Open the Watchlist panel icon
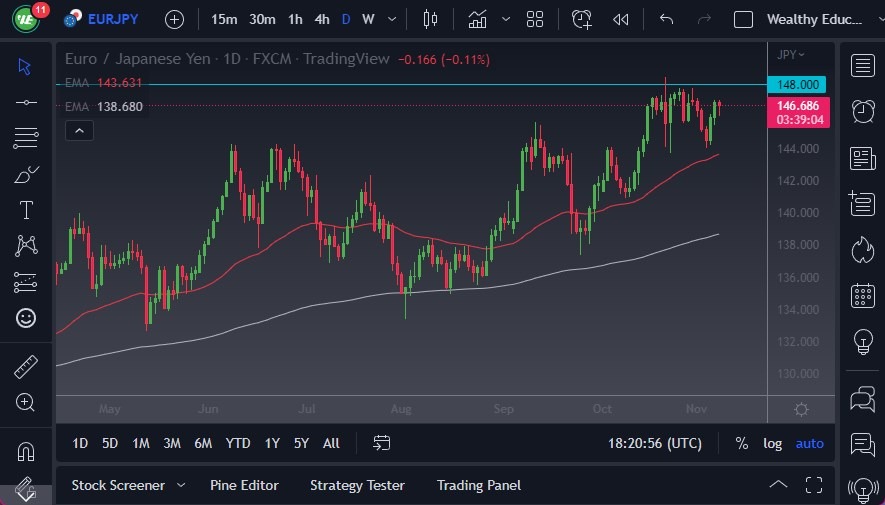The height and width of the screenshot is (505, 885). (x=862, y=66)
